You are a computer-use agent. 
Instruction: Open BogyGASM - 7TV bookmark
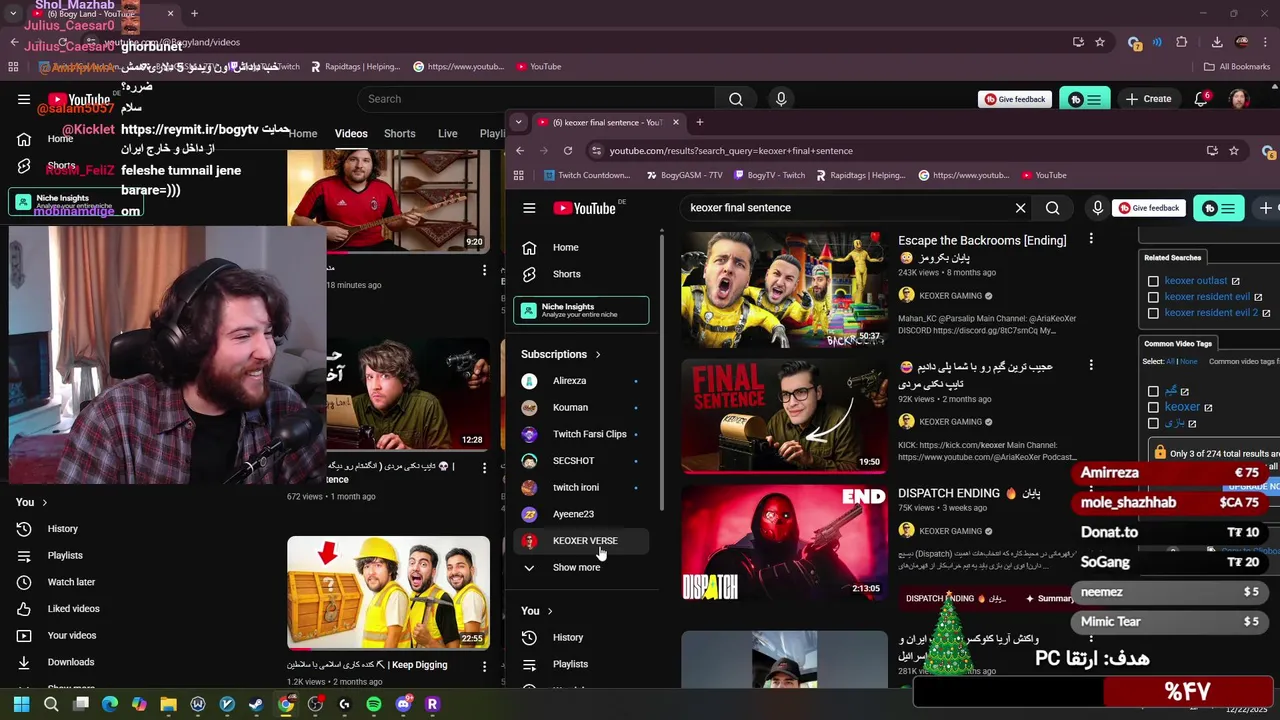tap(685, 176)
